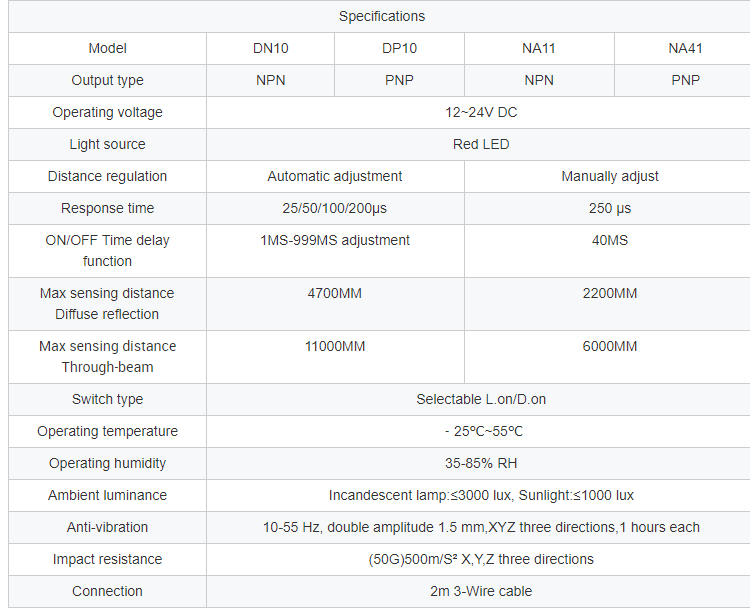The height and width of the screenshot is (608, 750).
Task: Select the 12~24V DC voltage value
Action: pos(481,112)
